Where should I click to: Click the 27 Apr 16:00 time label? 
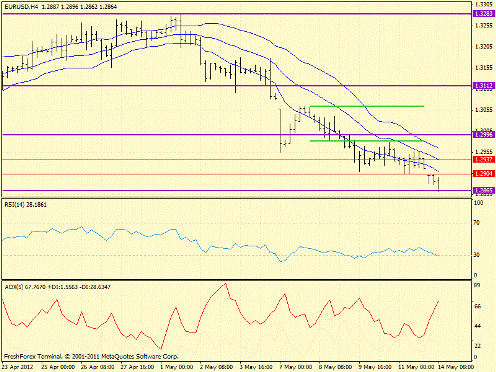(138, 367)
